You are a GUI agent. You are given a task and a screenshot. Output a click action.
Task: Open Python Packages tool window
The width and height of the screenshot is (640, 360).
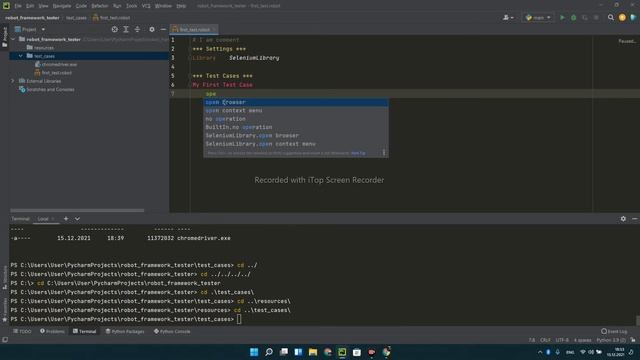[125, 331]
